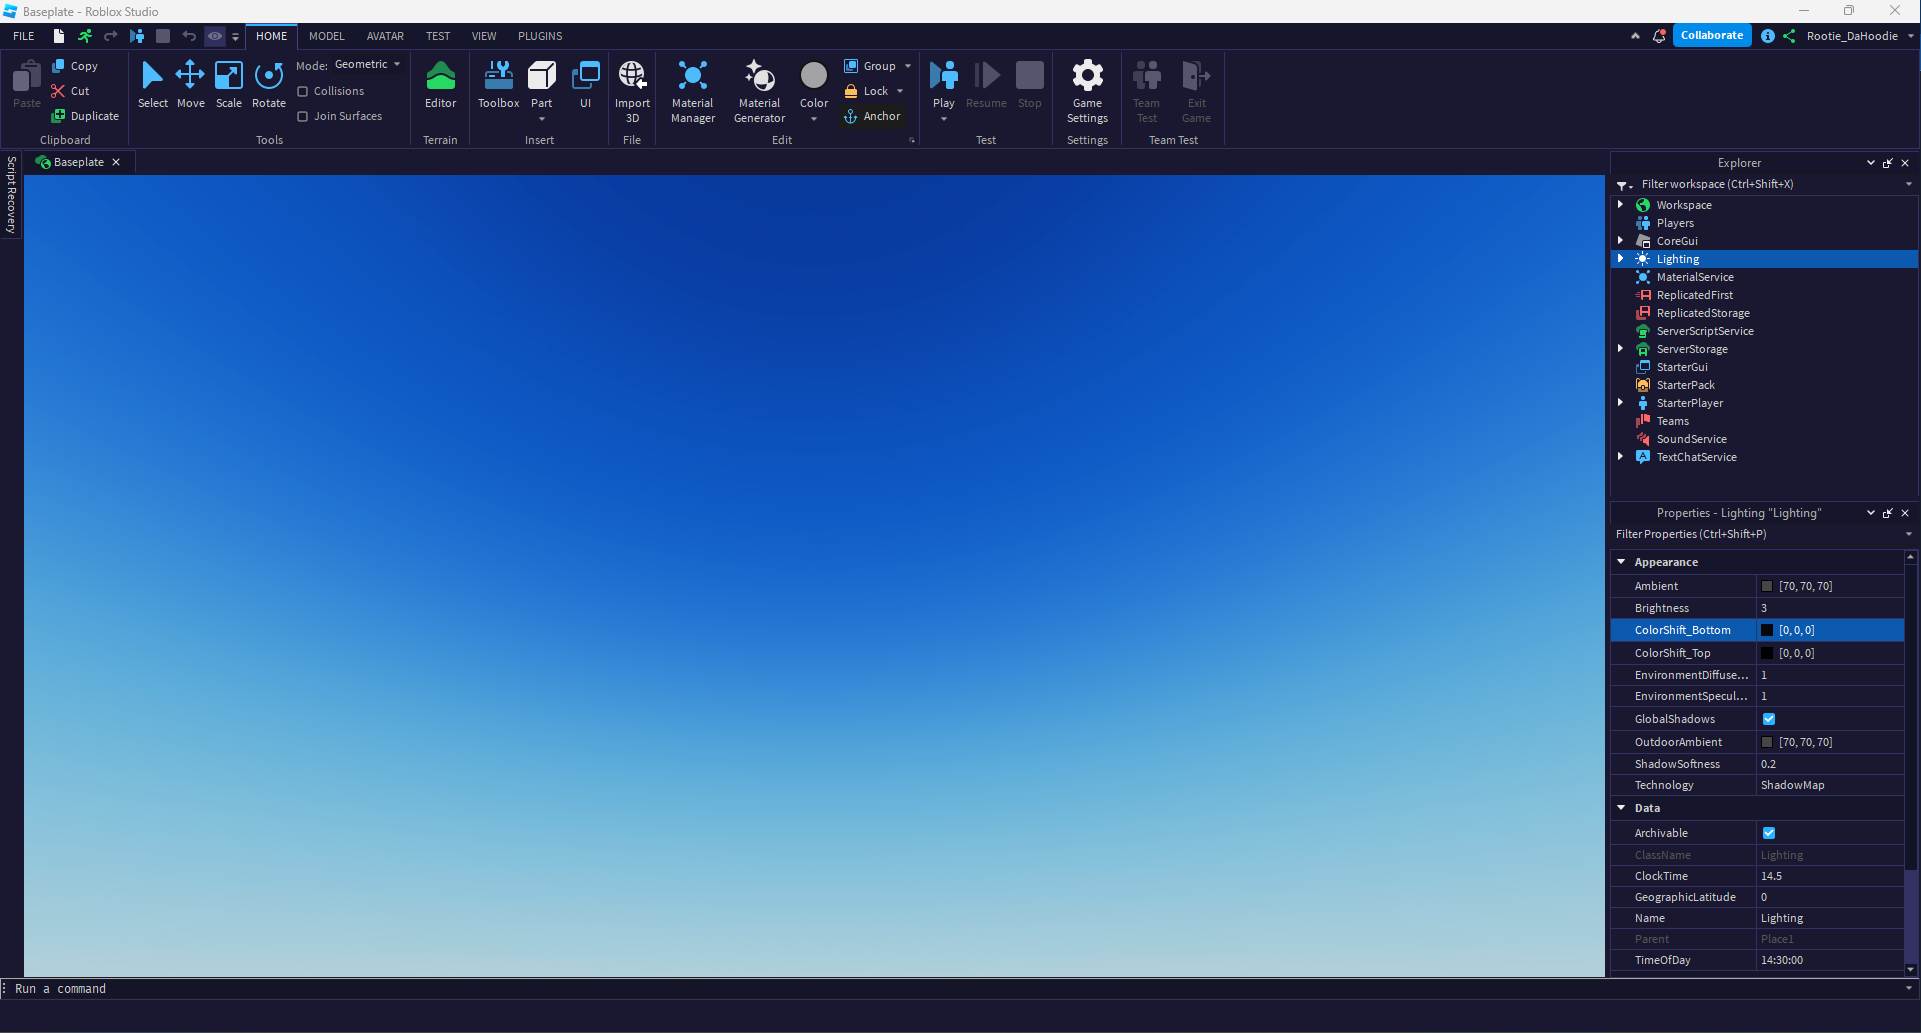This screenshot has height=1033, width=1921.
Task: Open the Toolbox
Action: 498,85
